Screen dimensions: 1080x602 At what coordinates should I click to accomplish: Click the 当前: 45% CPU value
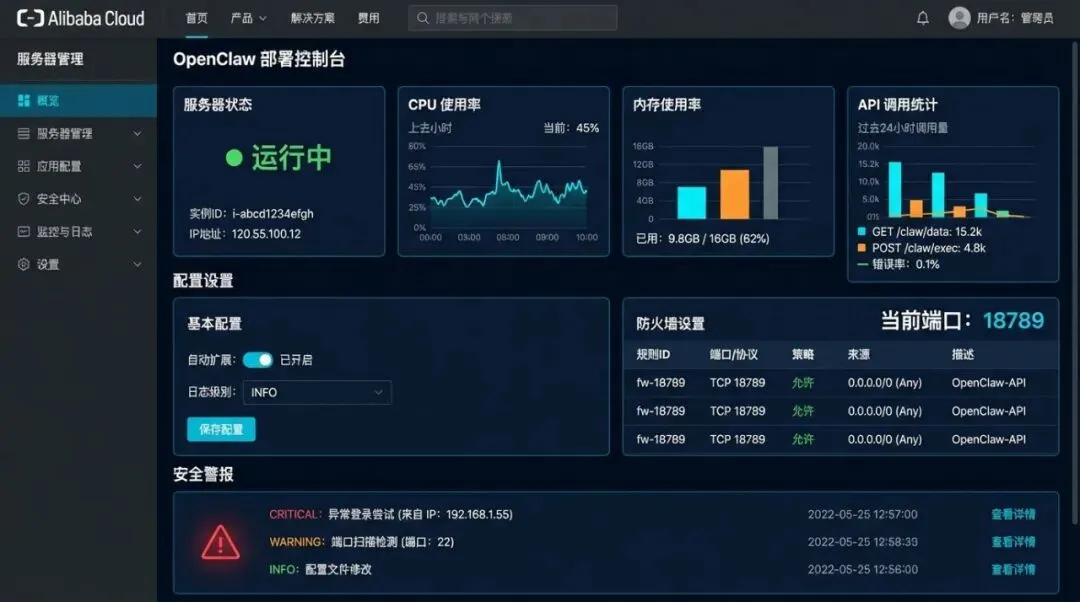[571, 128]
